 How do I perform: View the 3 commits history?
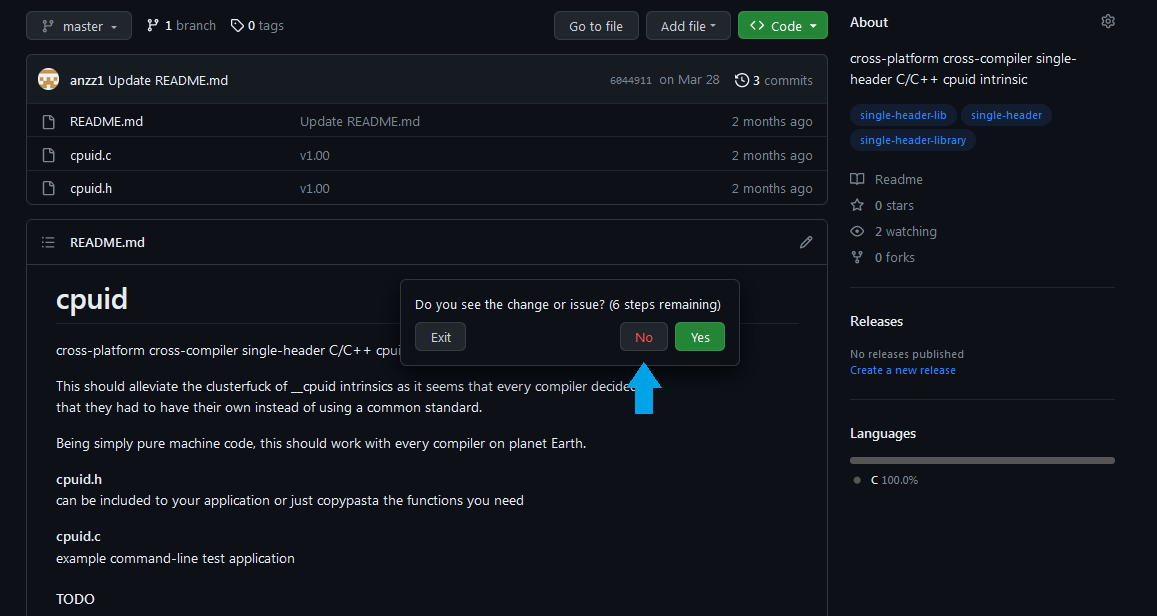[774, 80]
